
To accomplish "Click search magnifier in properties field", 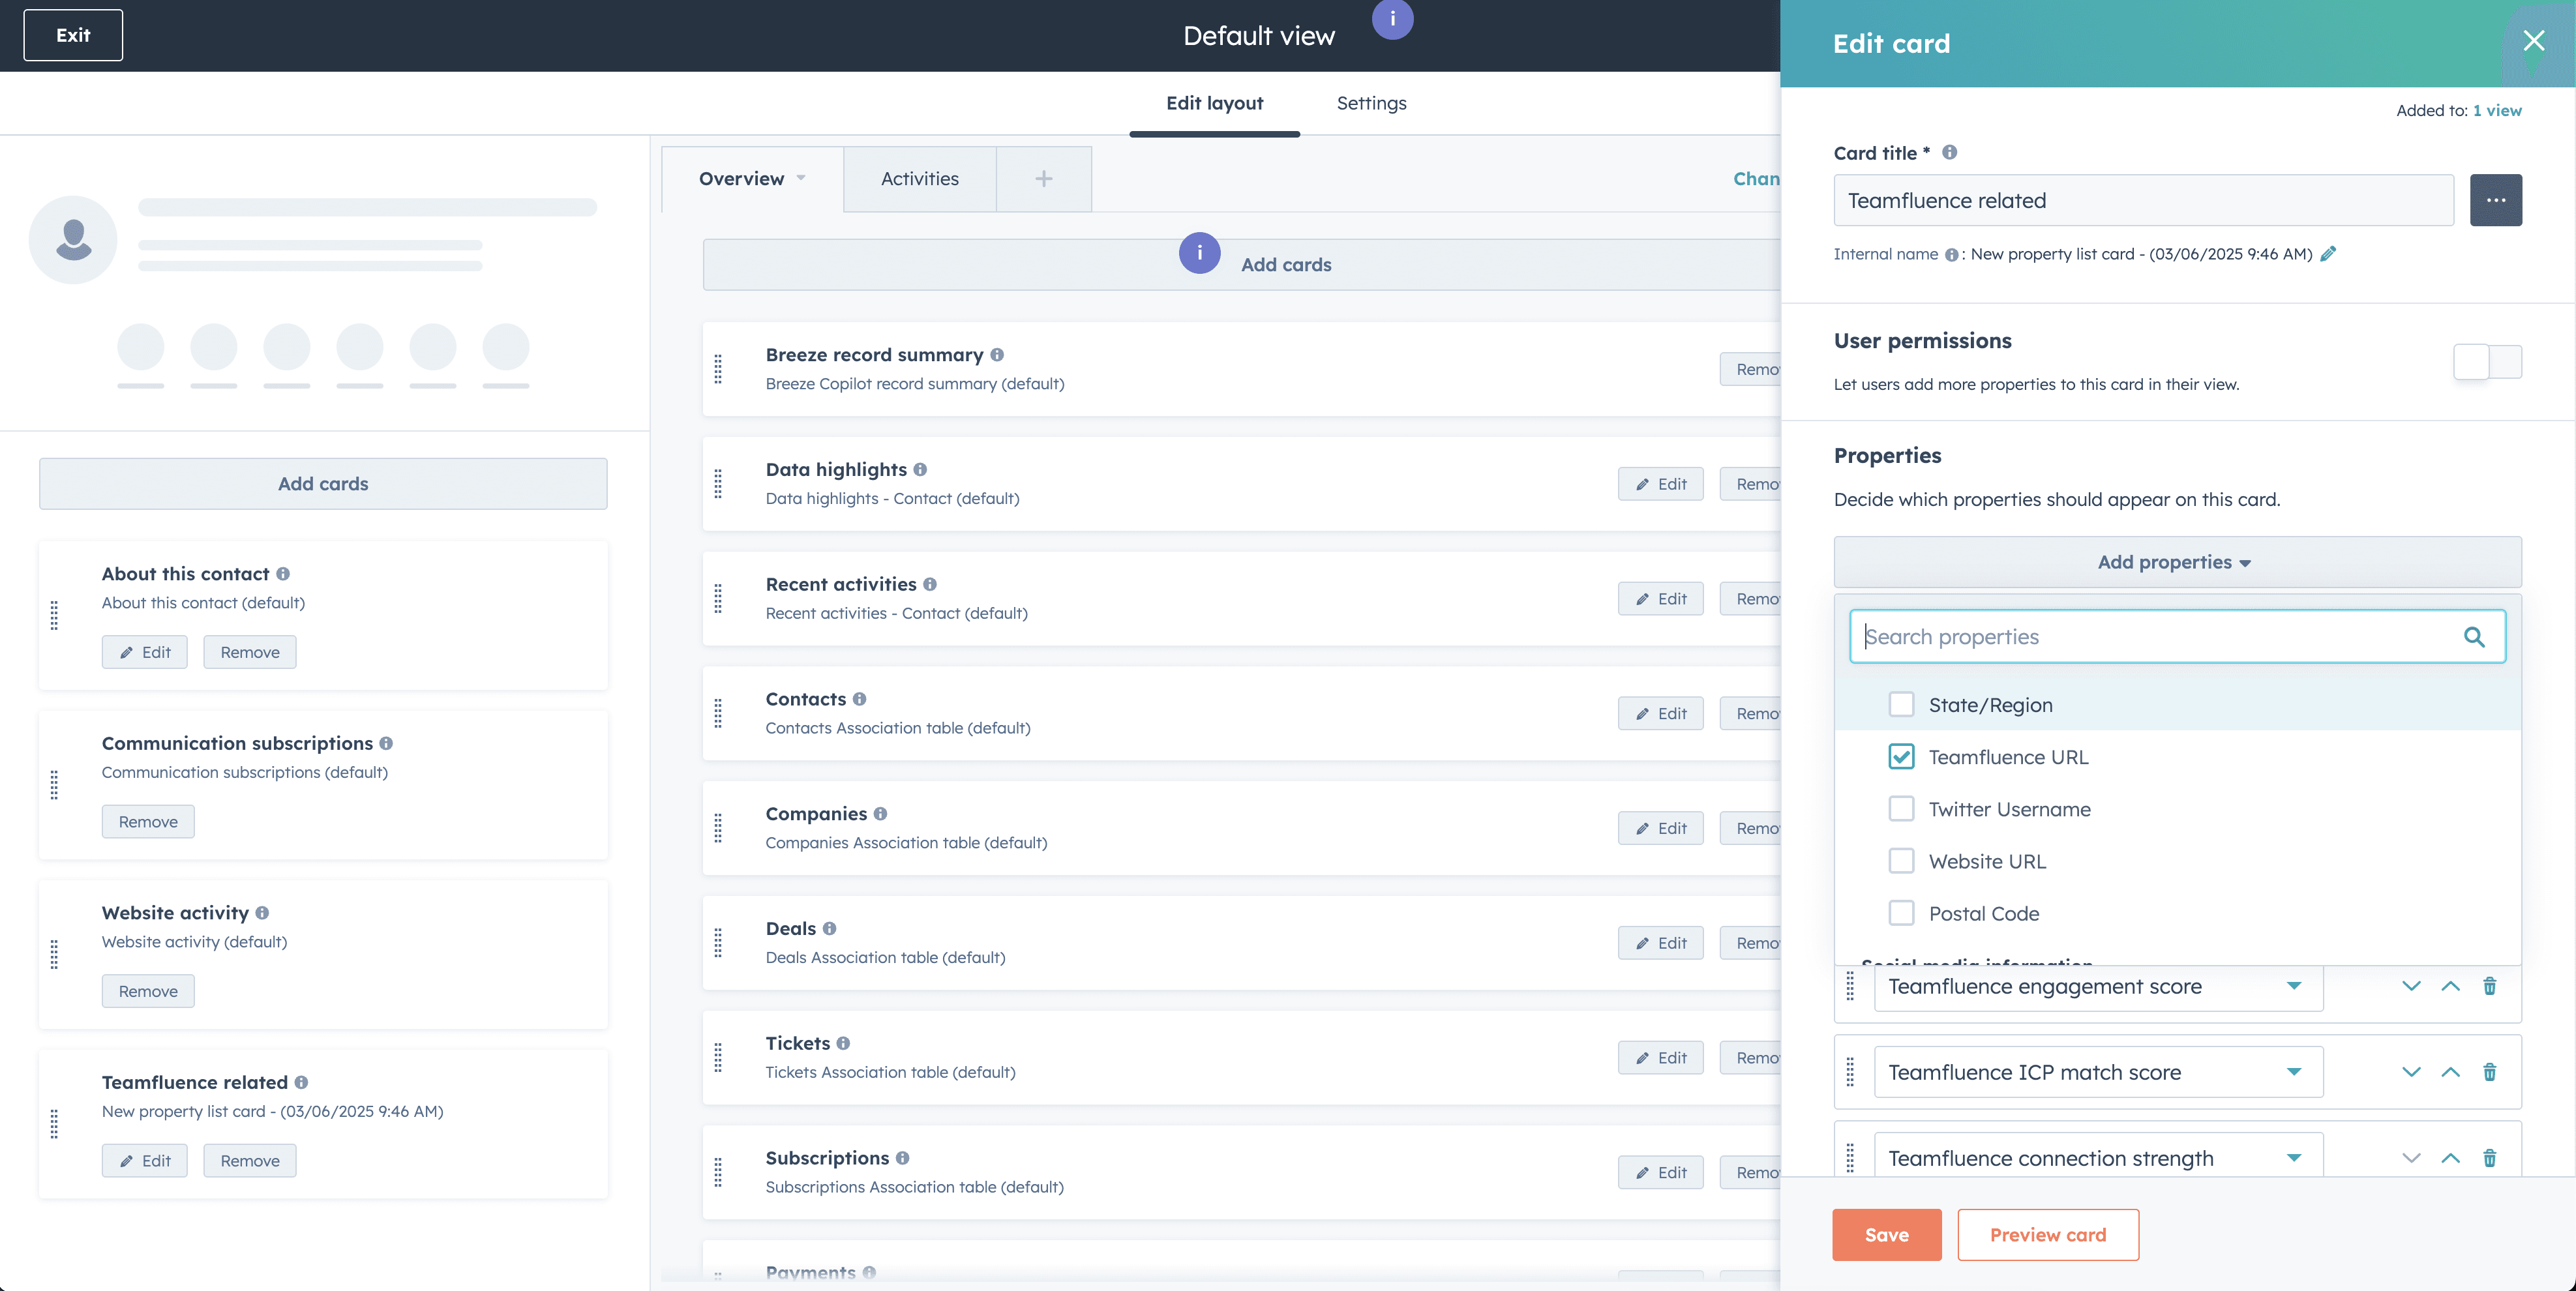I will [2474, 637].
